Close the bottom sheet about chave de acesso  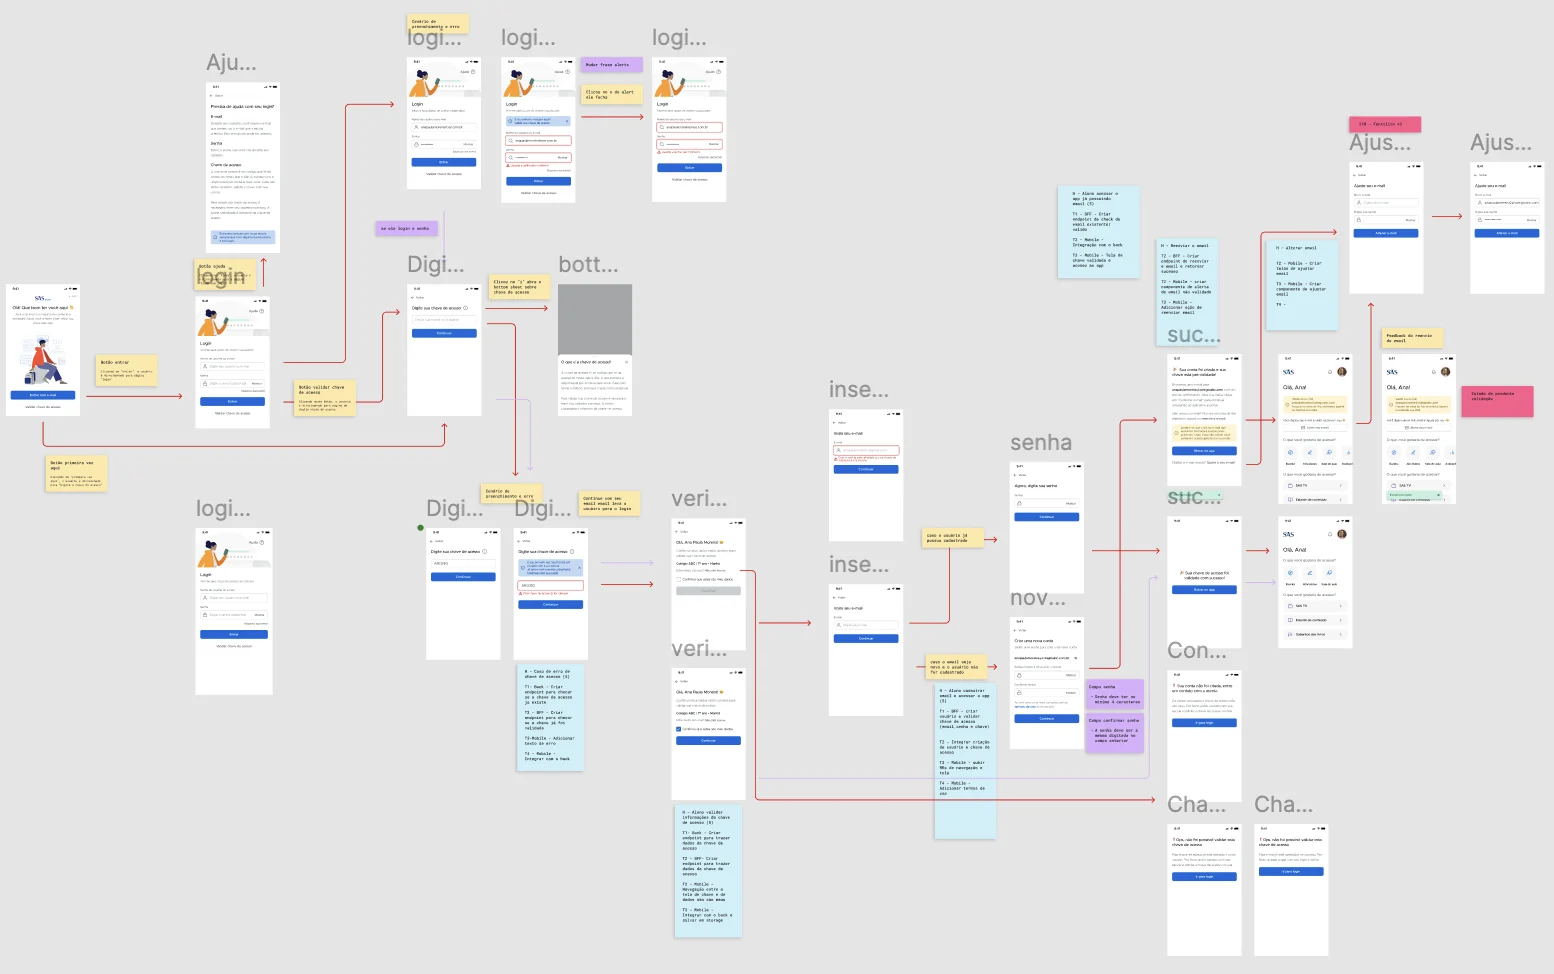tap(627, 362)
